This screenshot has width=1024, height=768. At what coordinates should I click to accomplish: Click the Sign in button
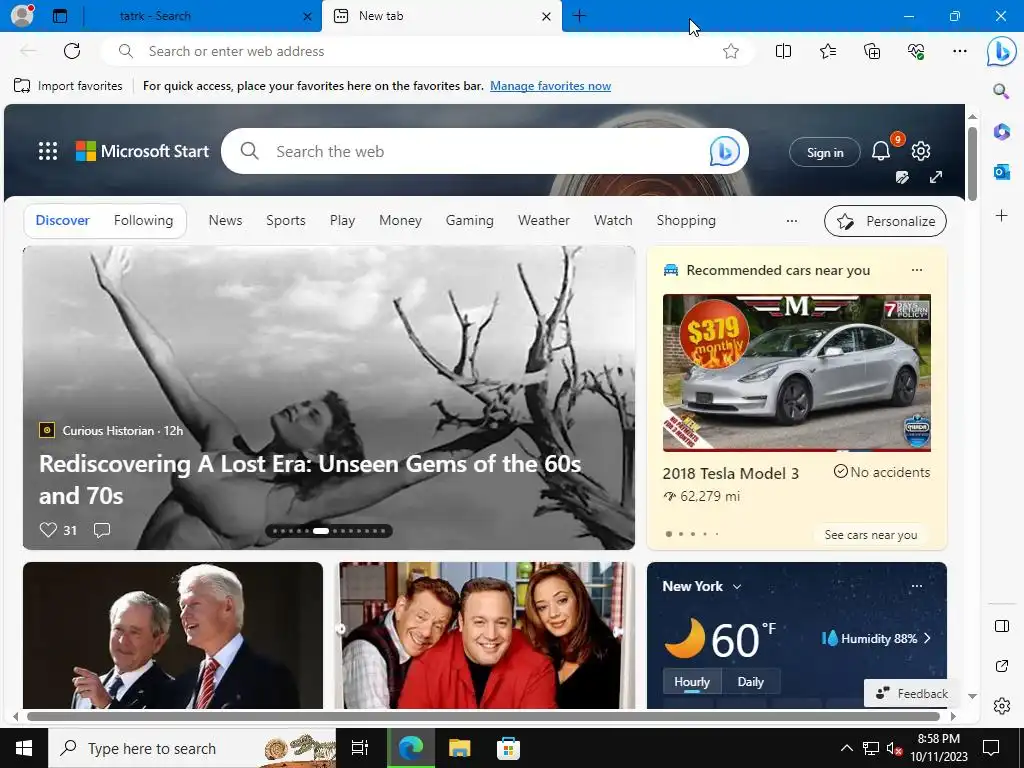(825, 152)
